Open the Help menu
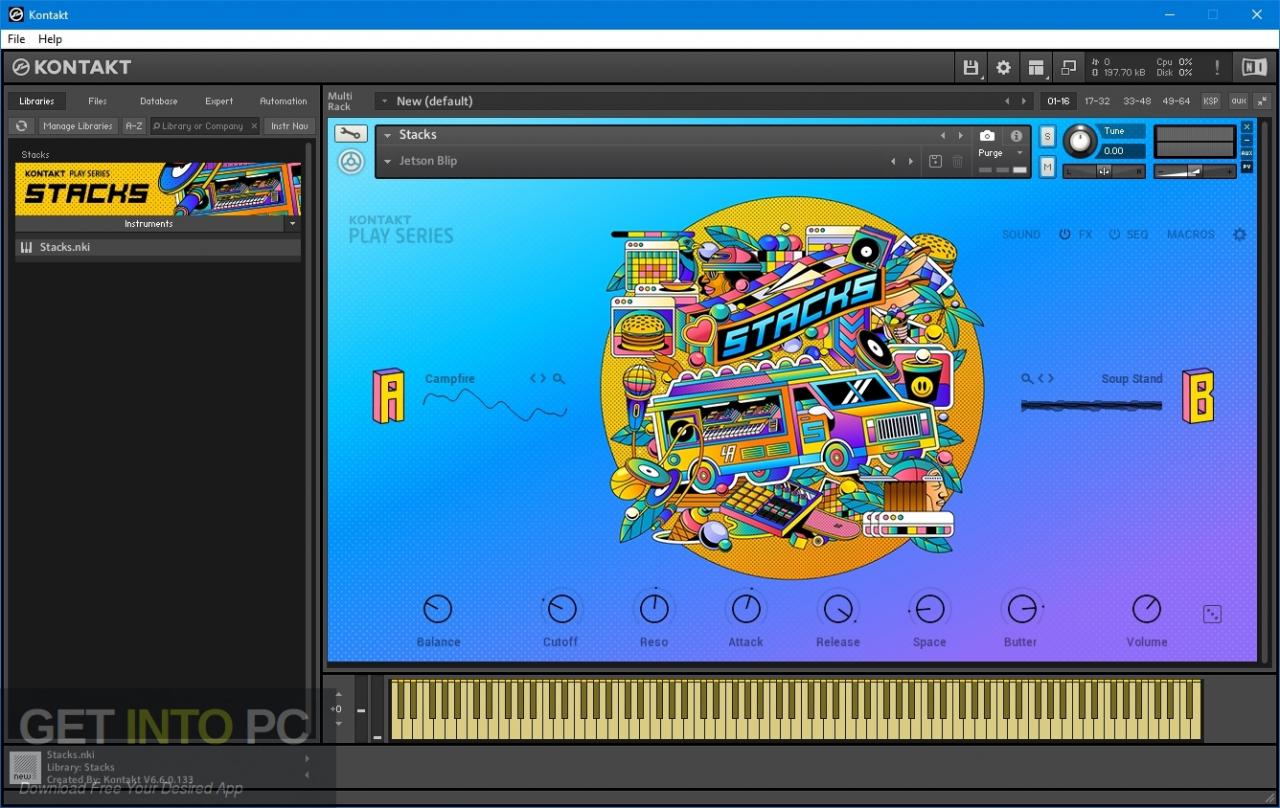Image resolution: width=1280 pixels, height=808 pixels. coord(50,39)
